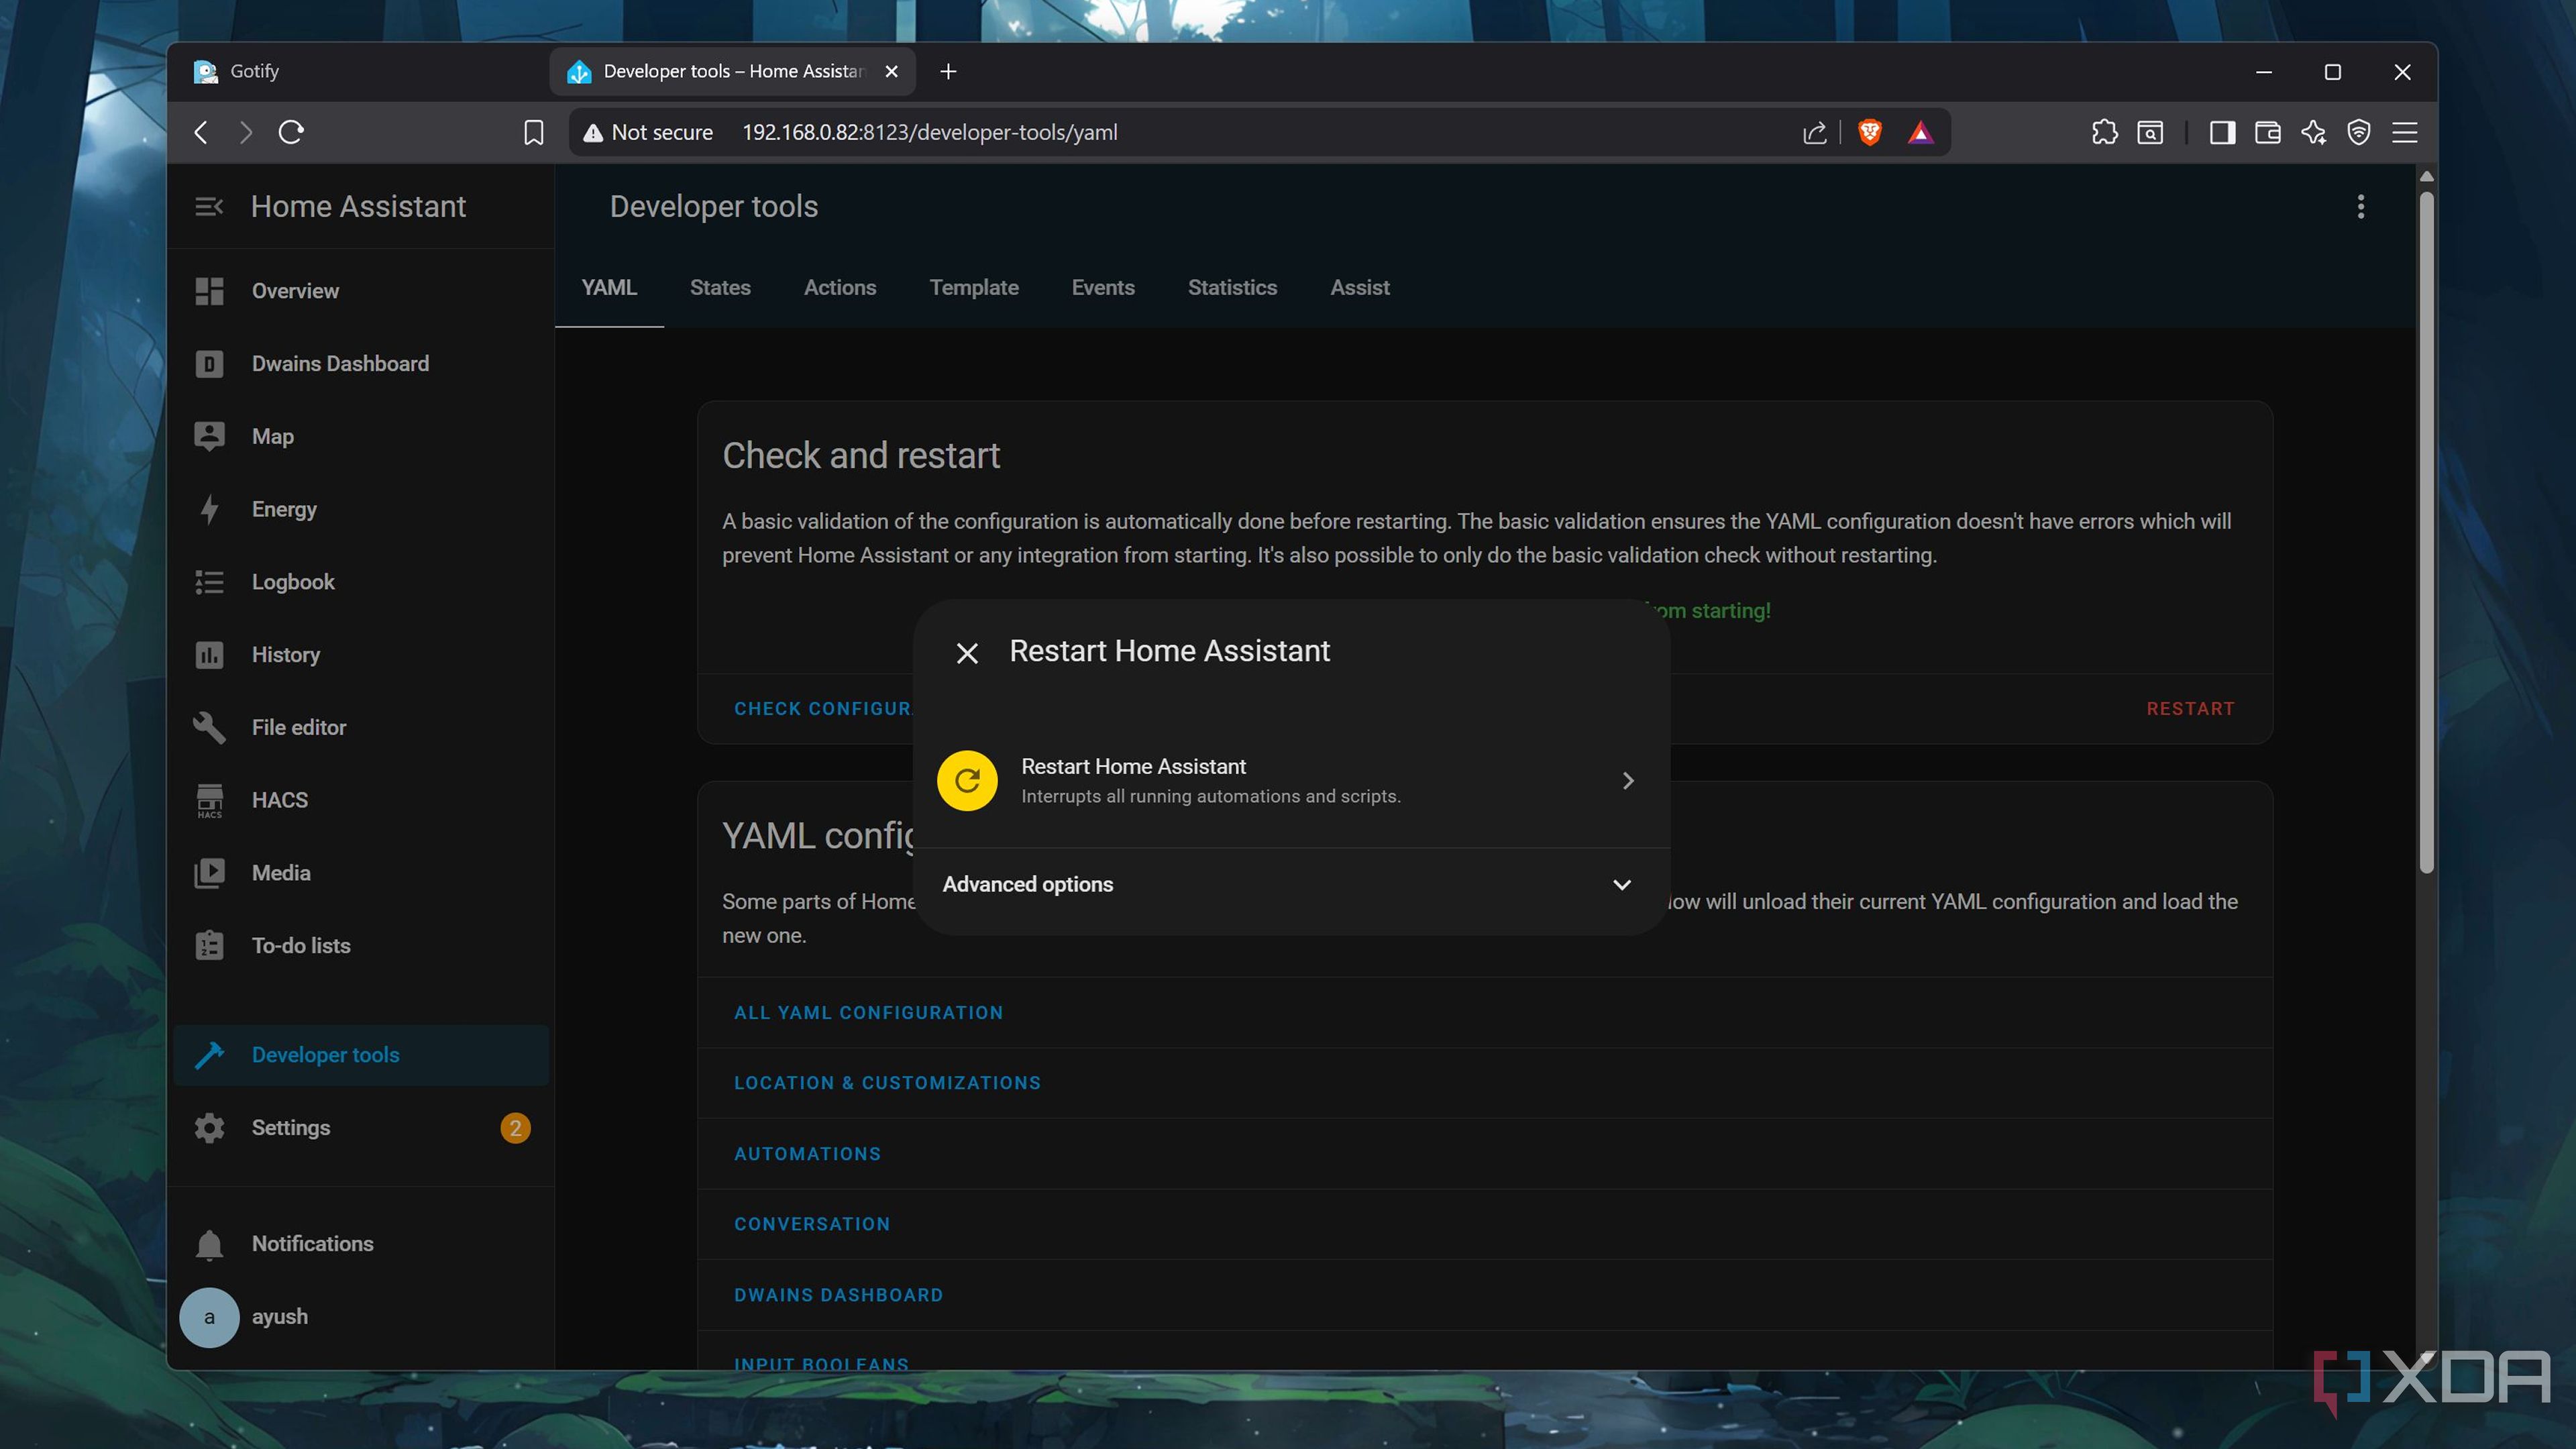
Task: Click the red RESTART button
Action: [x=2190, y=709]
